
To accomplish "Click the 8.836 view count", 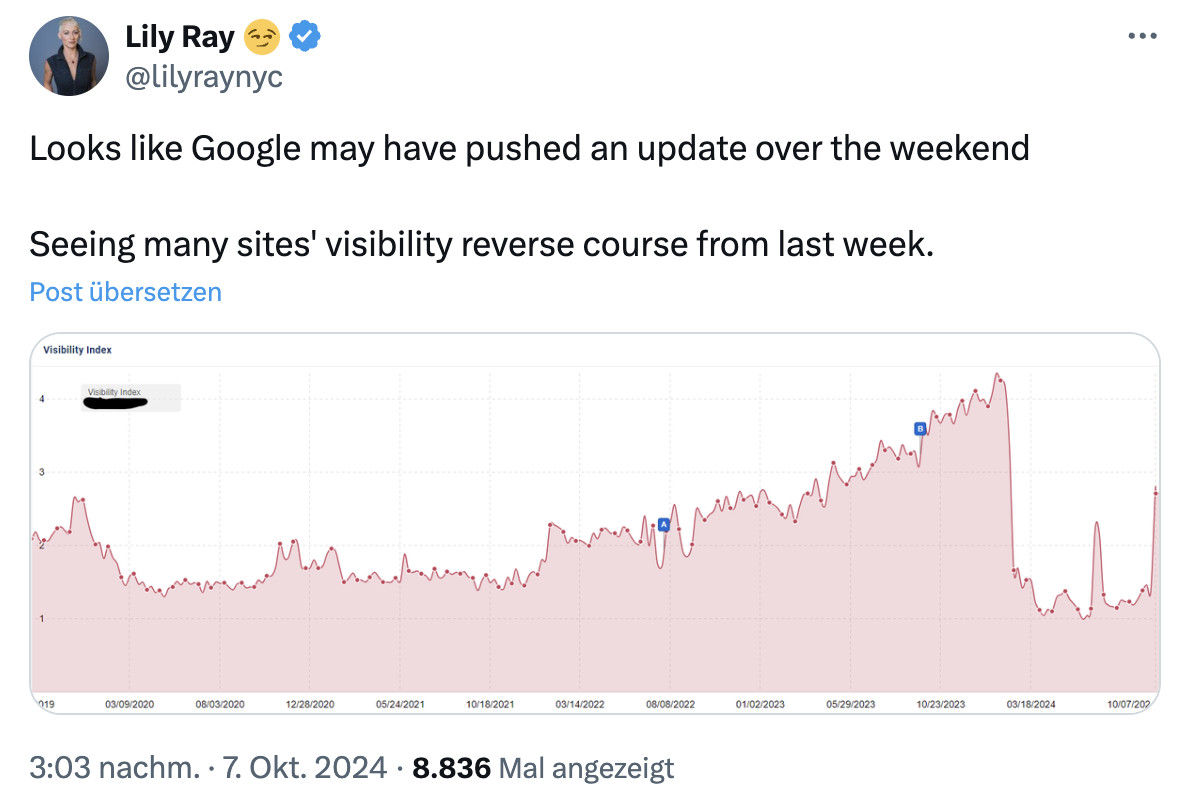I will (x=452, y=767).
